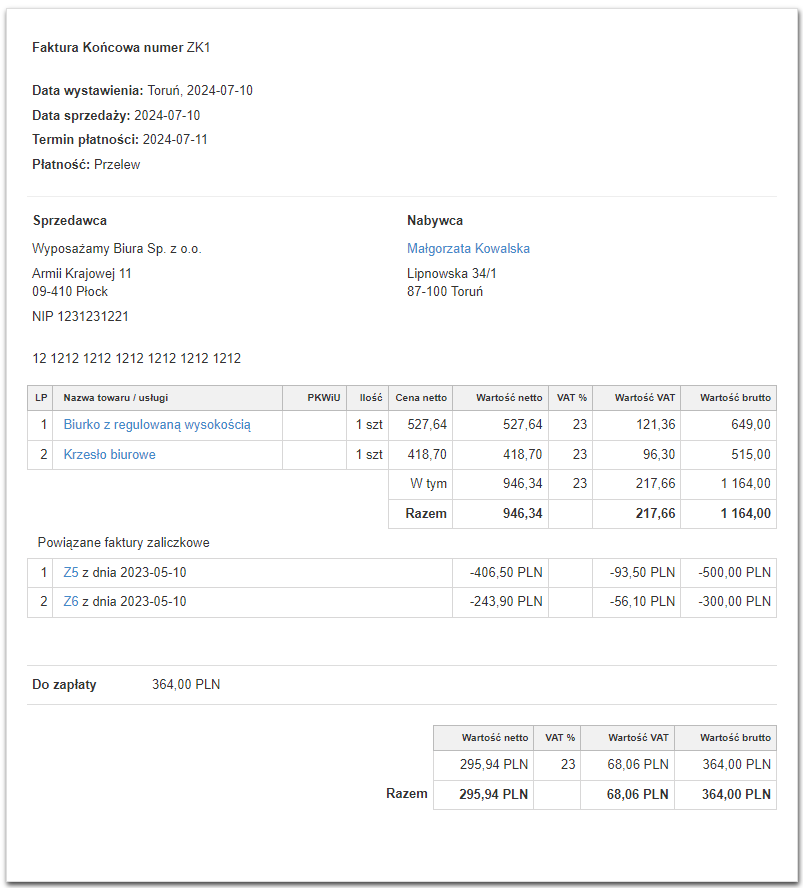Screen dimensions: 803x888
Task: Click the Do zapłaty label
Action: (x=64, y=685)
